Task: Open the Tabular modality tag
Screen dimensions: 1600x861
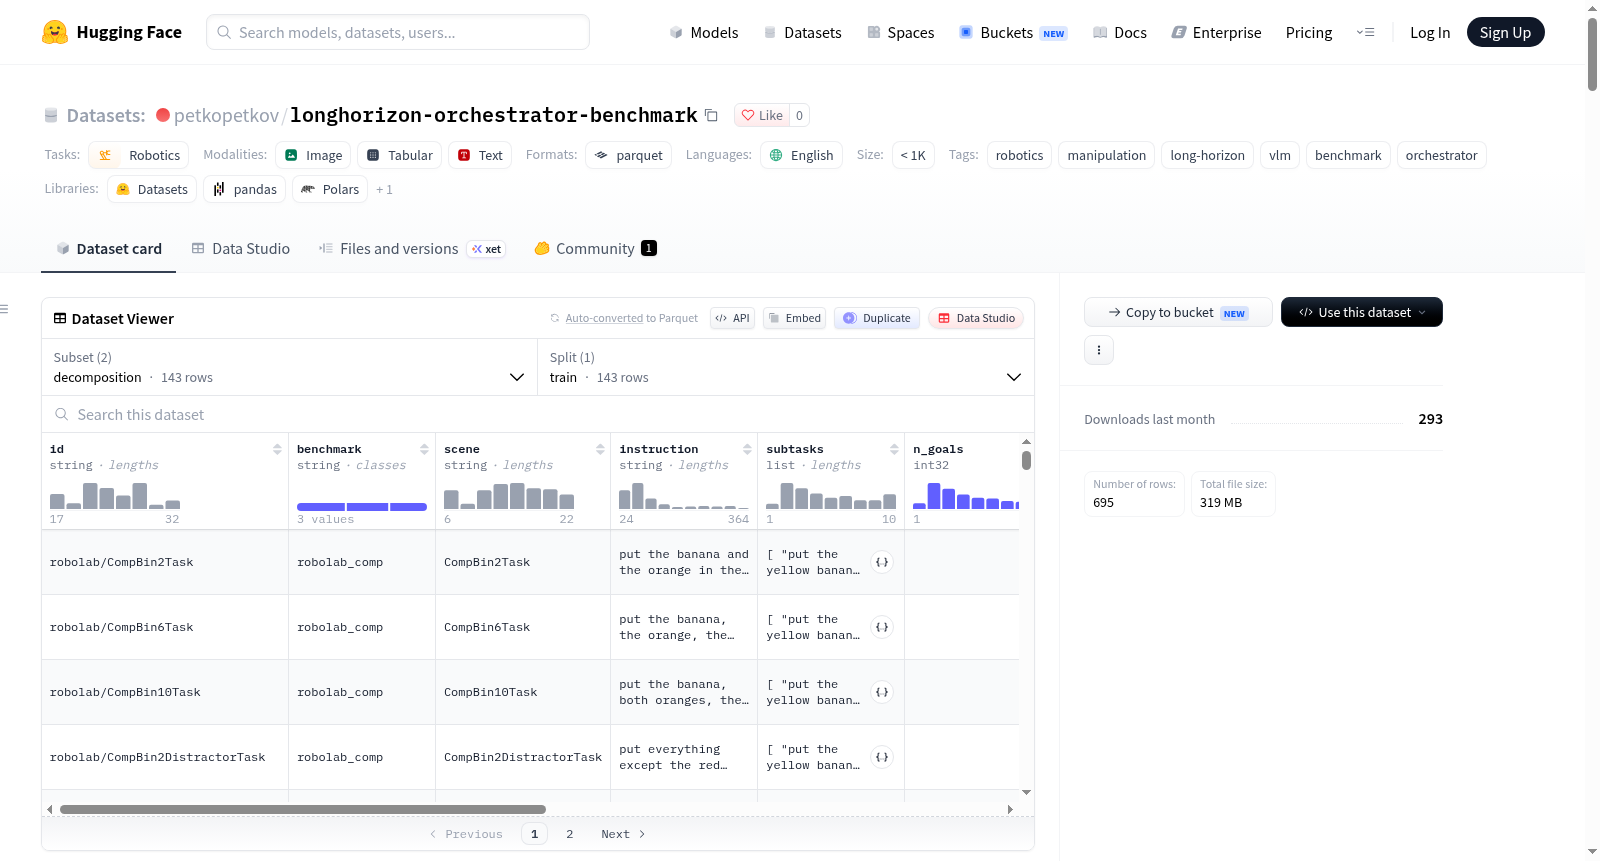Action: 400,155
